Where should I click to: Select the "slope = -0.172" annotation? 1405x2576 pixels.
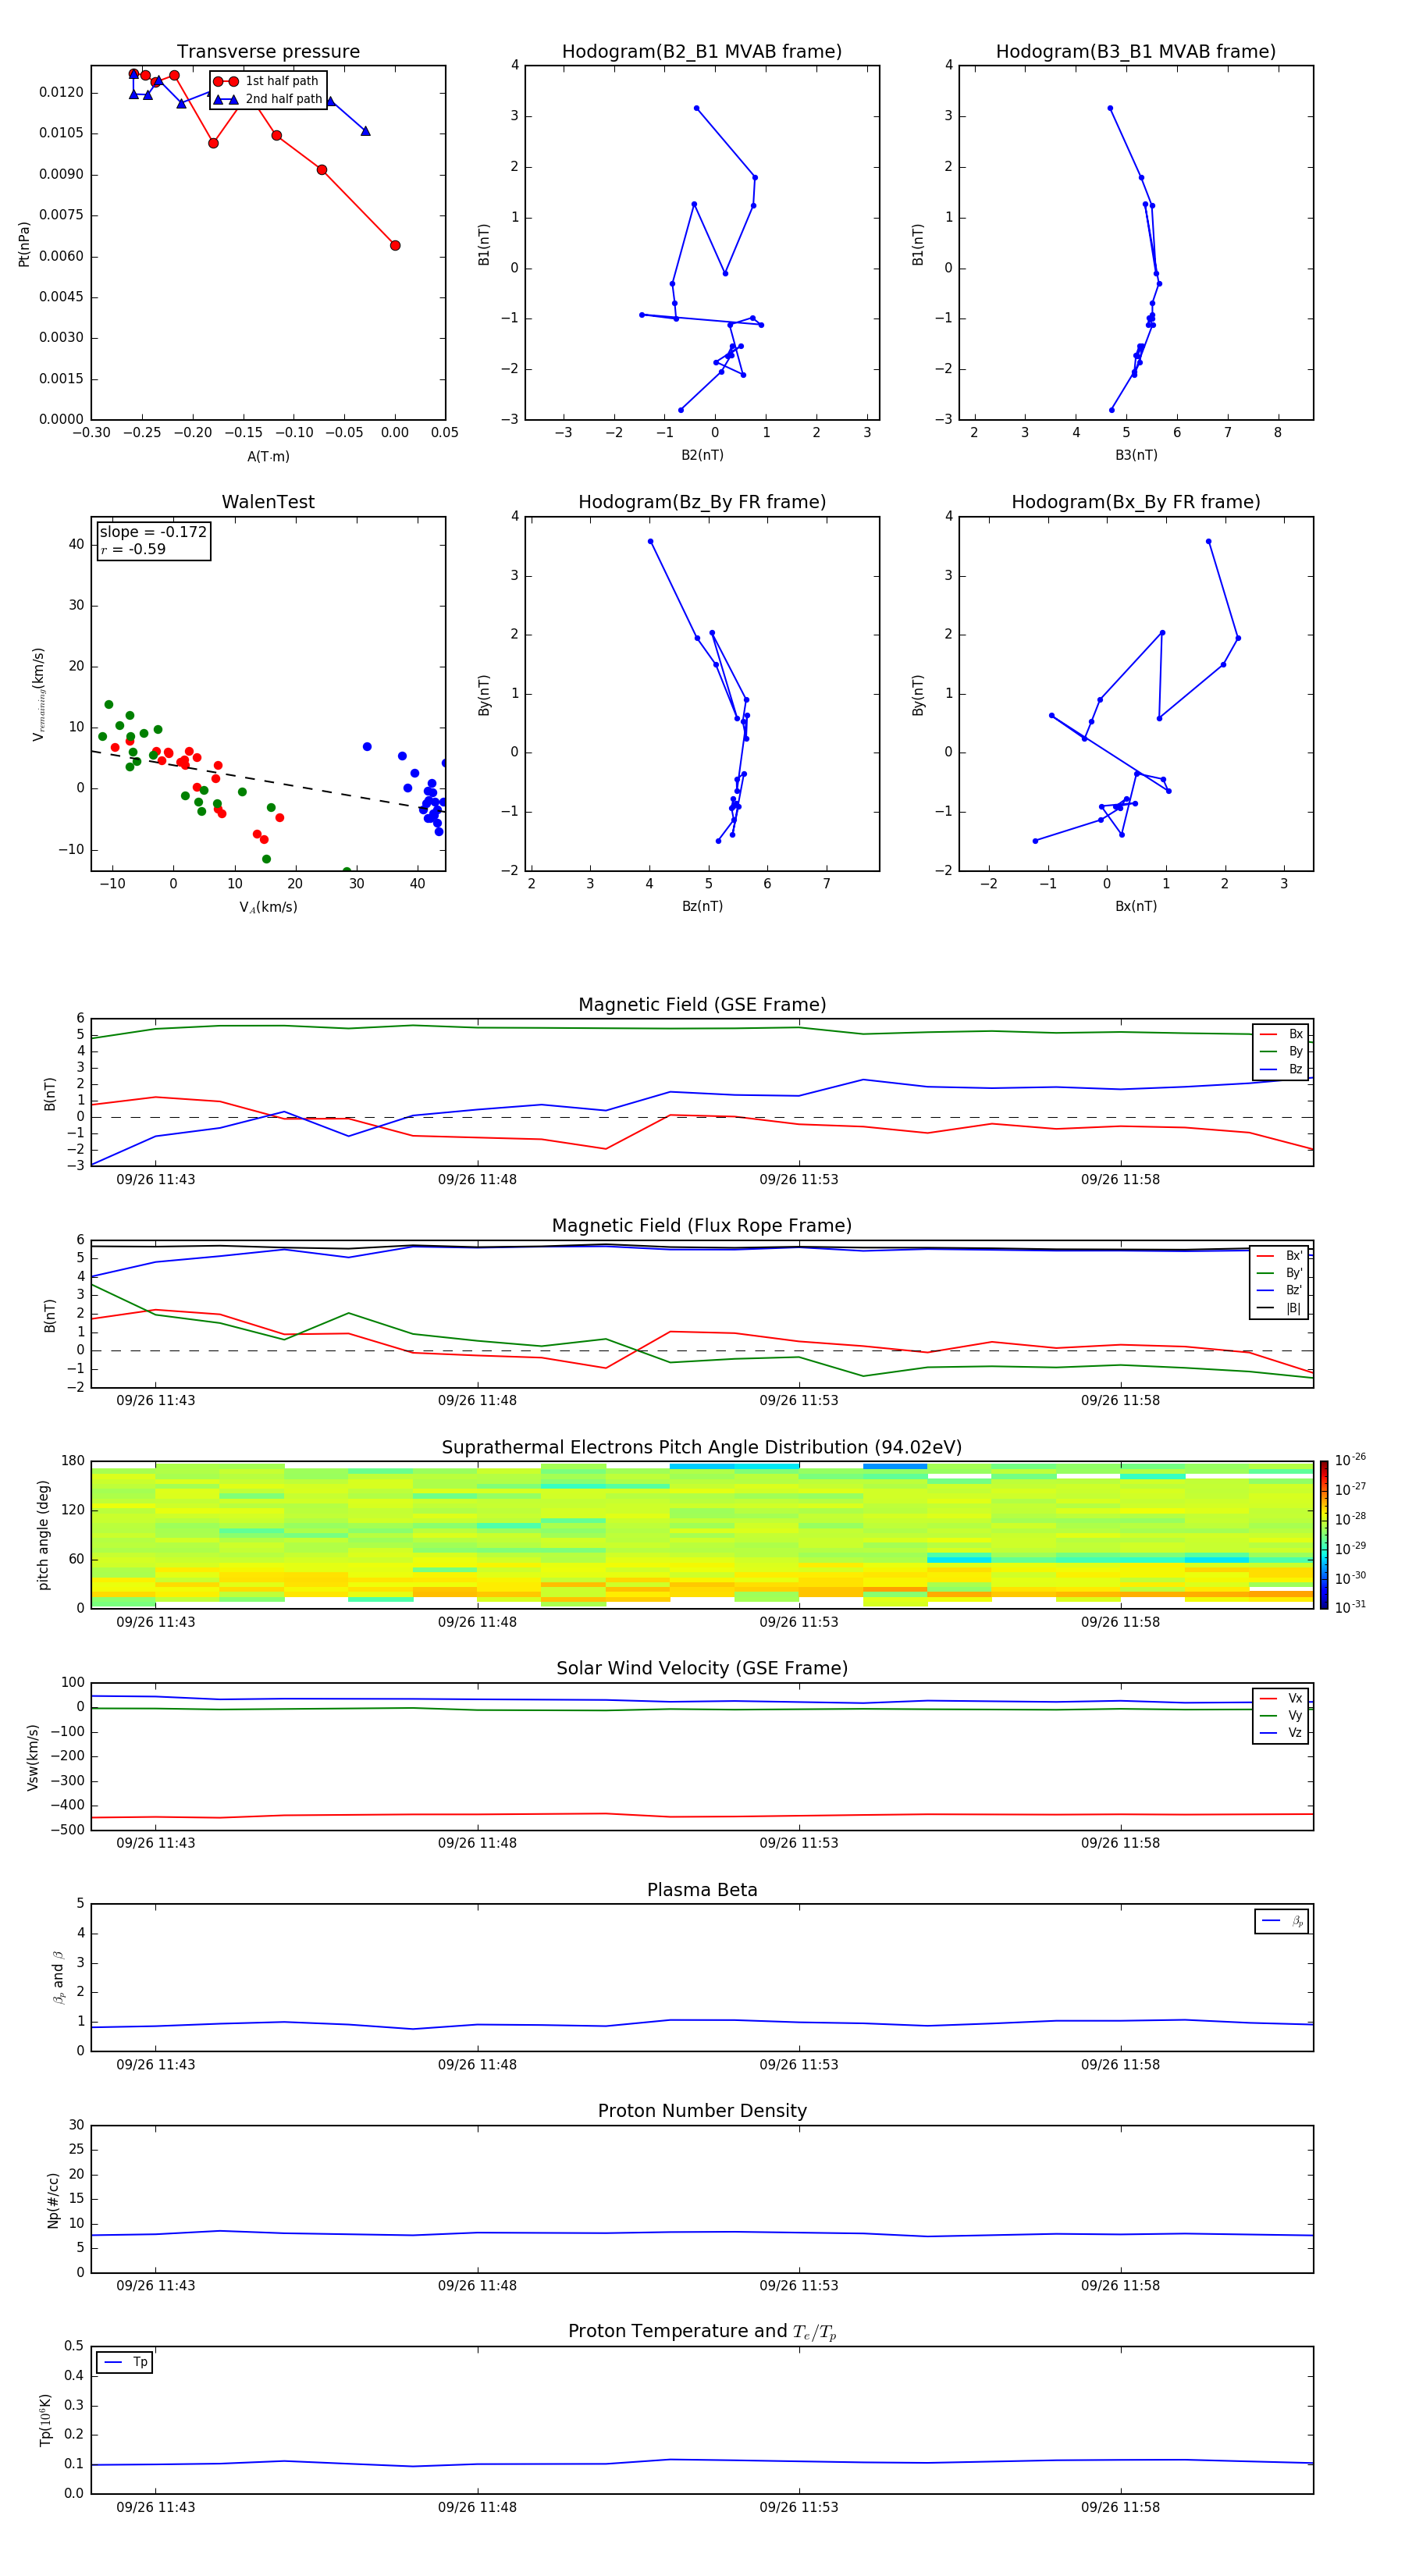click(153, 532)
